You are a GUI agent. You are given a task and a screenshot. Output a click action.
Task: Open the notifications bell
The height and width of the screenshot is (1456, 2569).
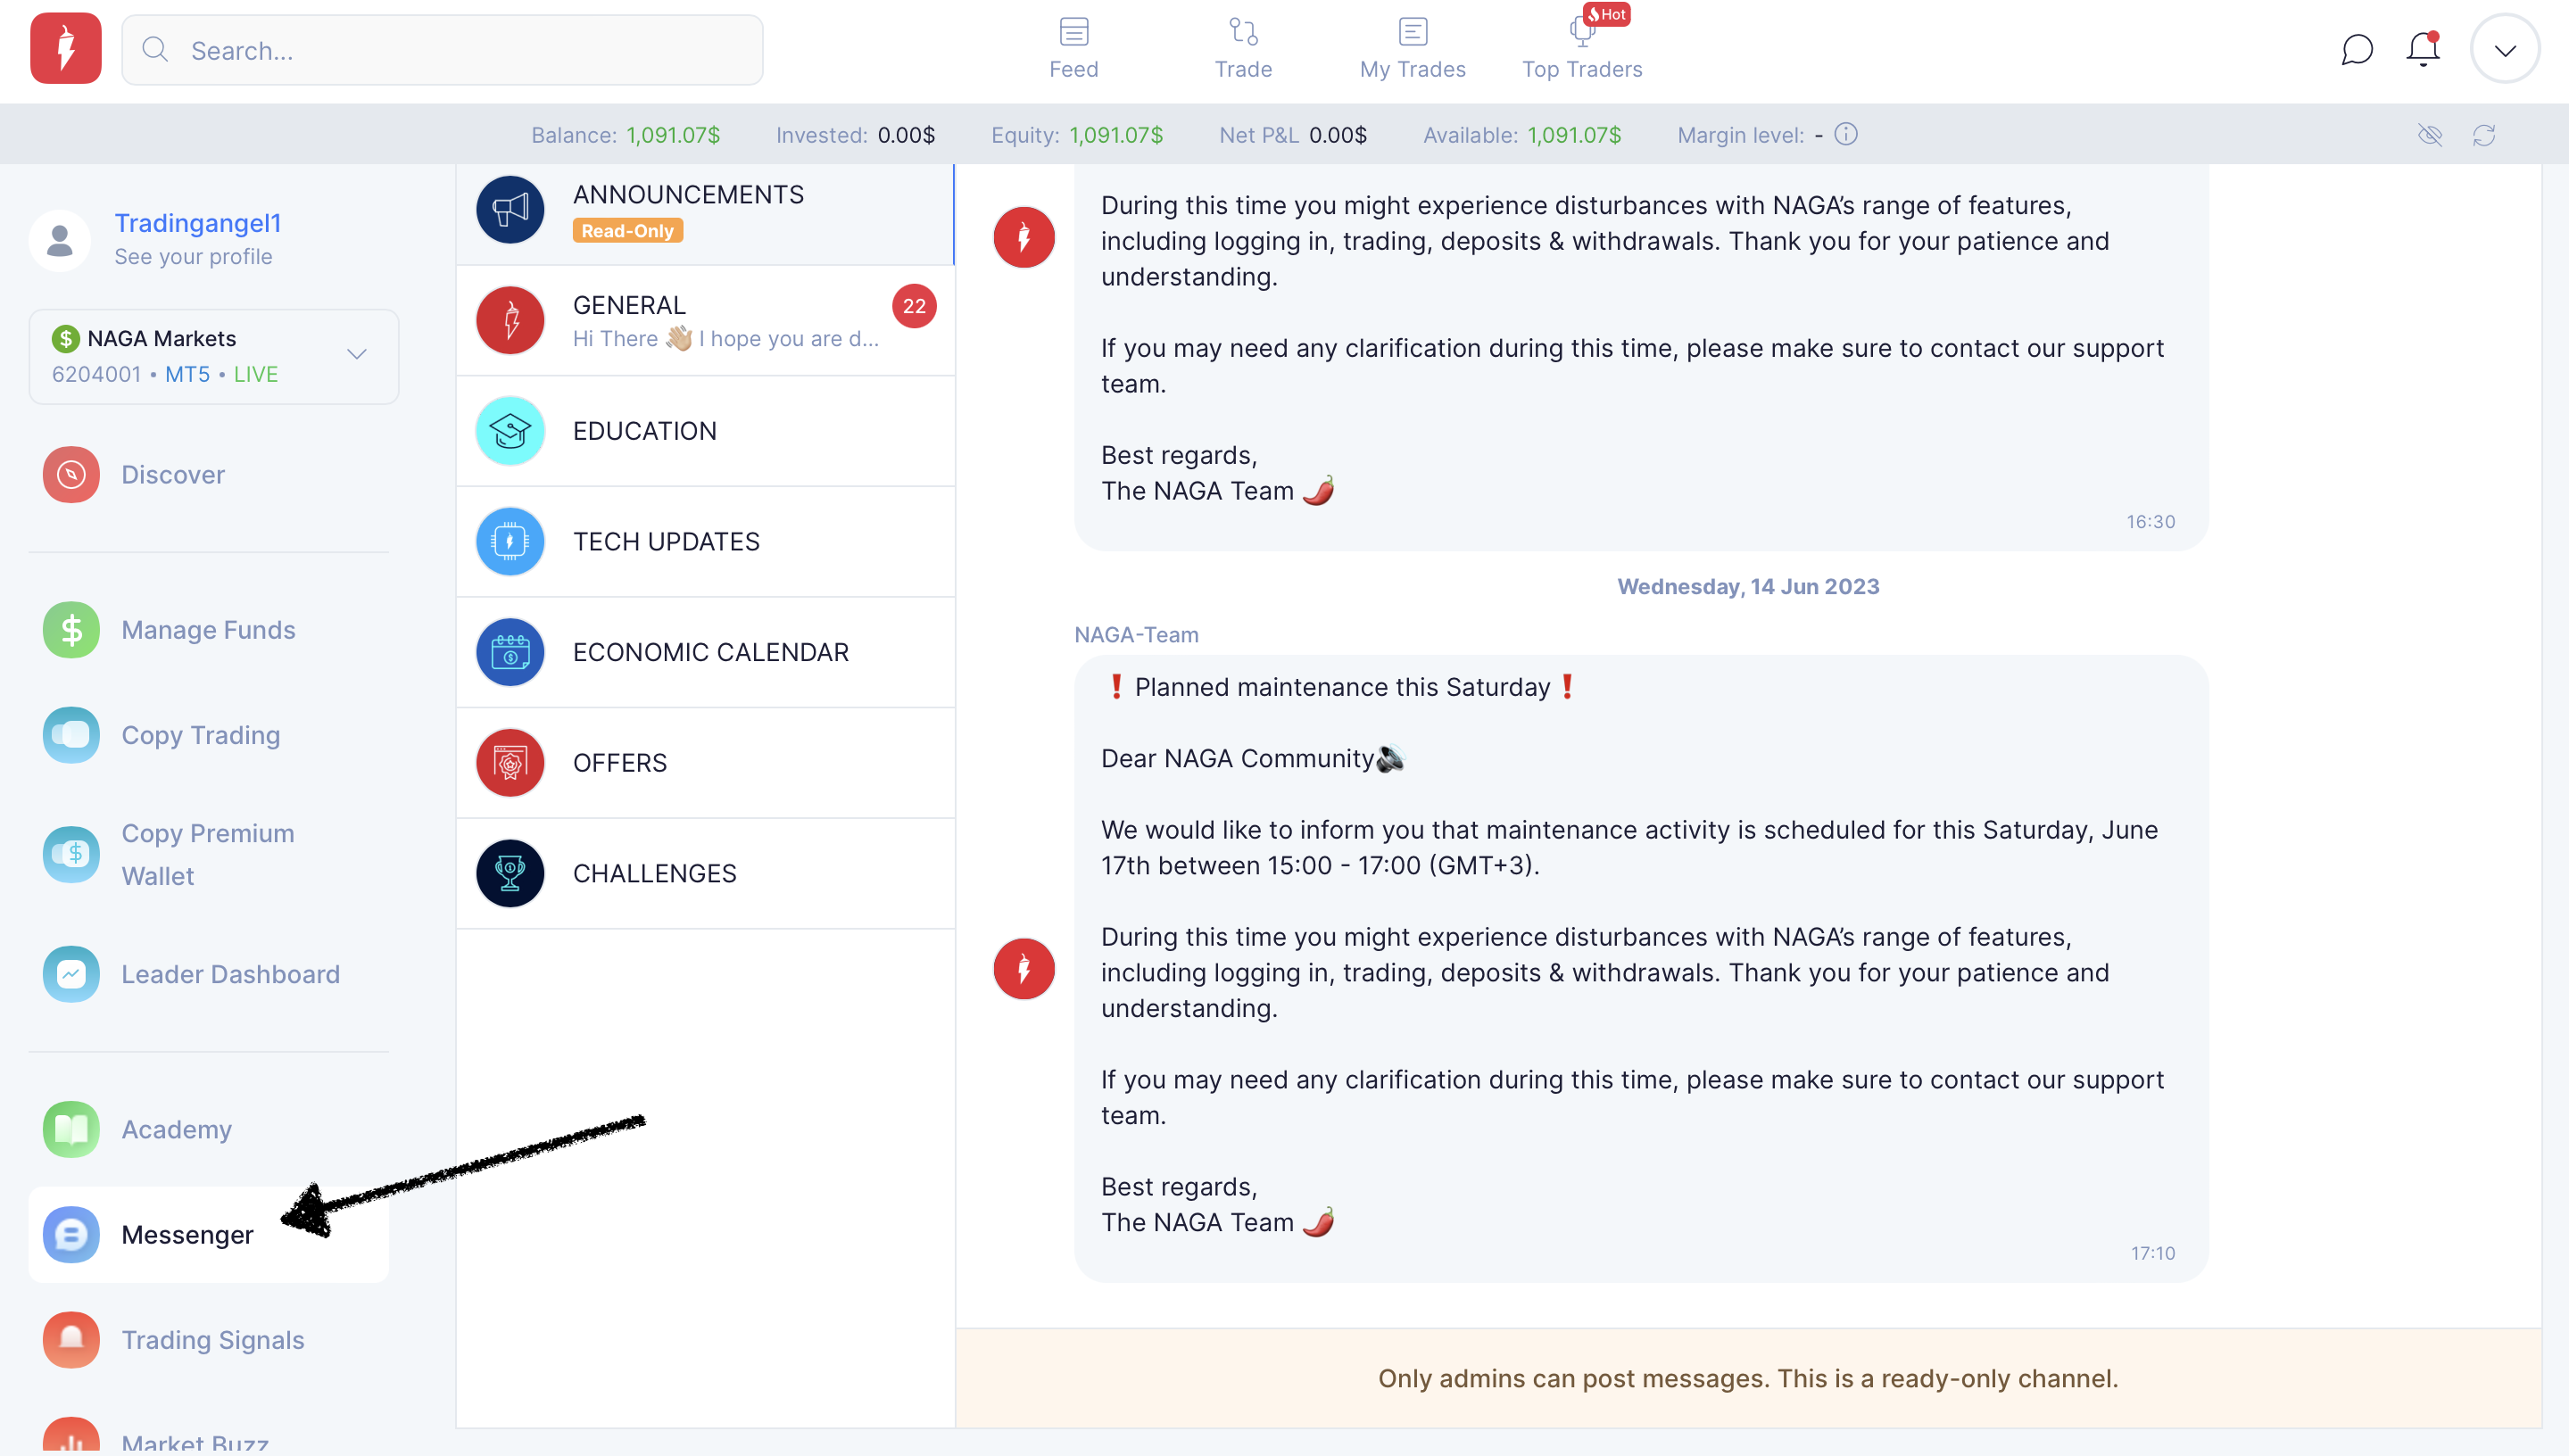click(x=2421, y=49)
